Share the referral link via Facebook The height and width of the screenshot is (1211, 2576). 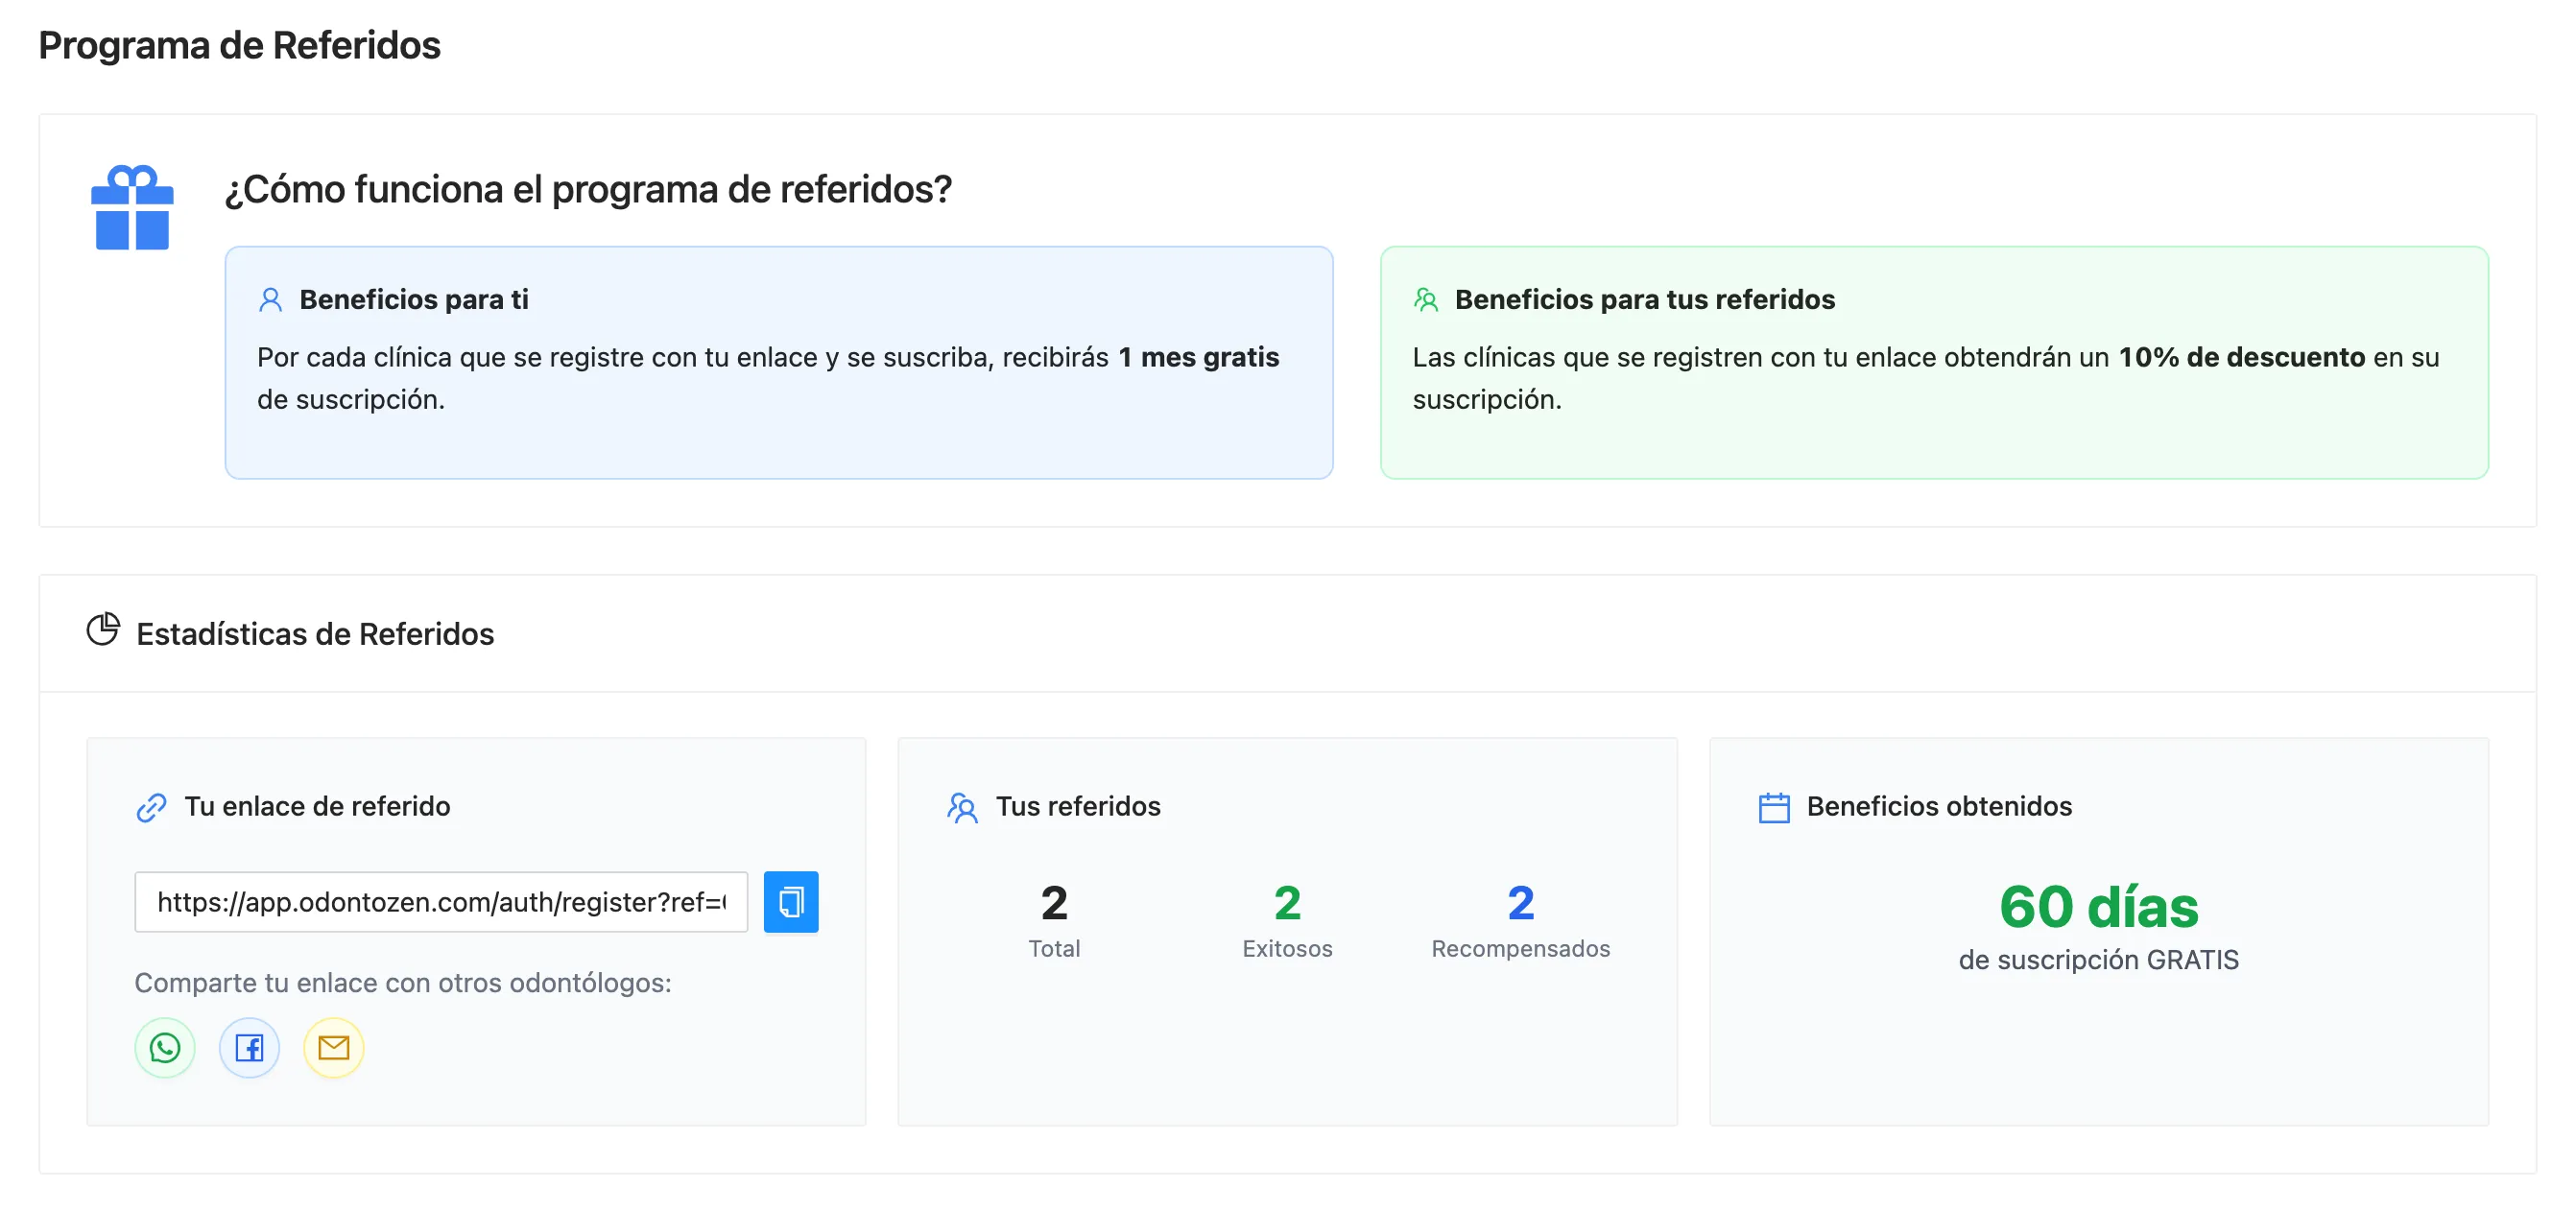tap(249, 1048)
